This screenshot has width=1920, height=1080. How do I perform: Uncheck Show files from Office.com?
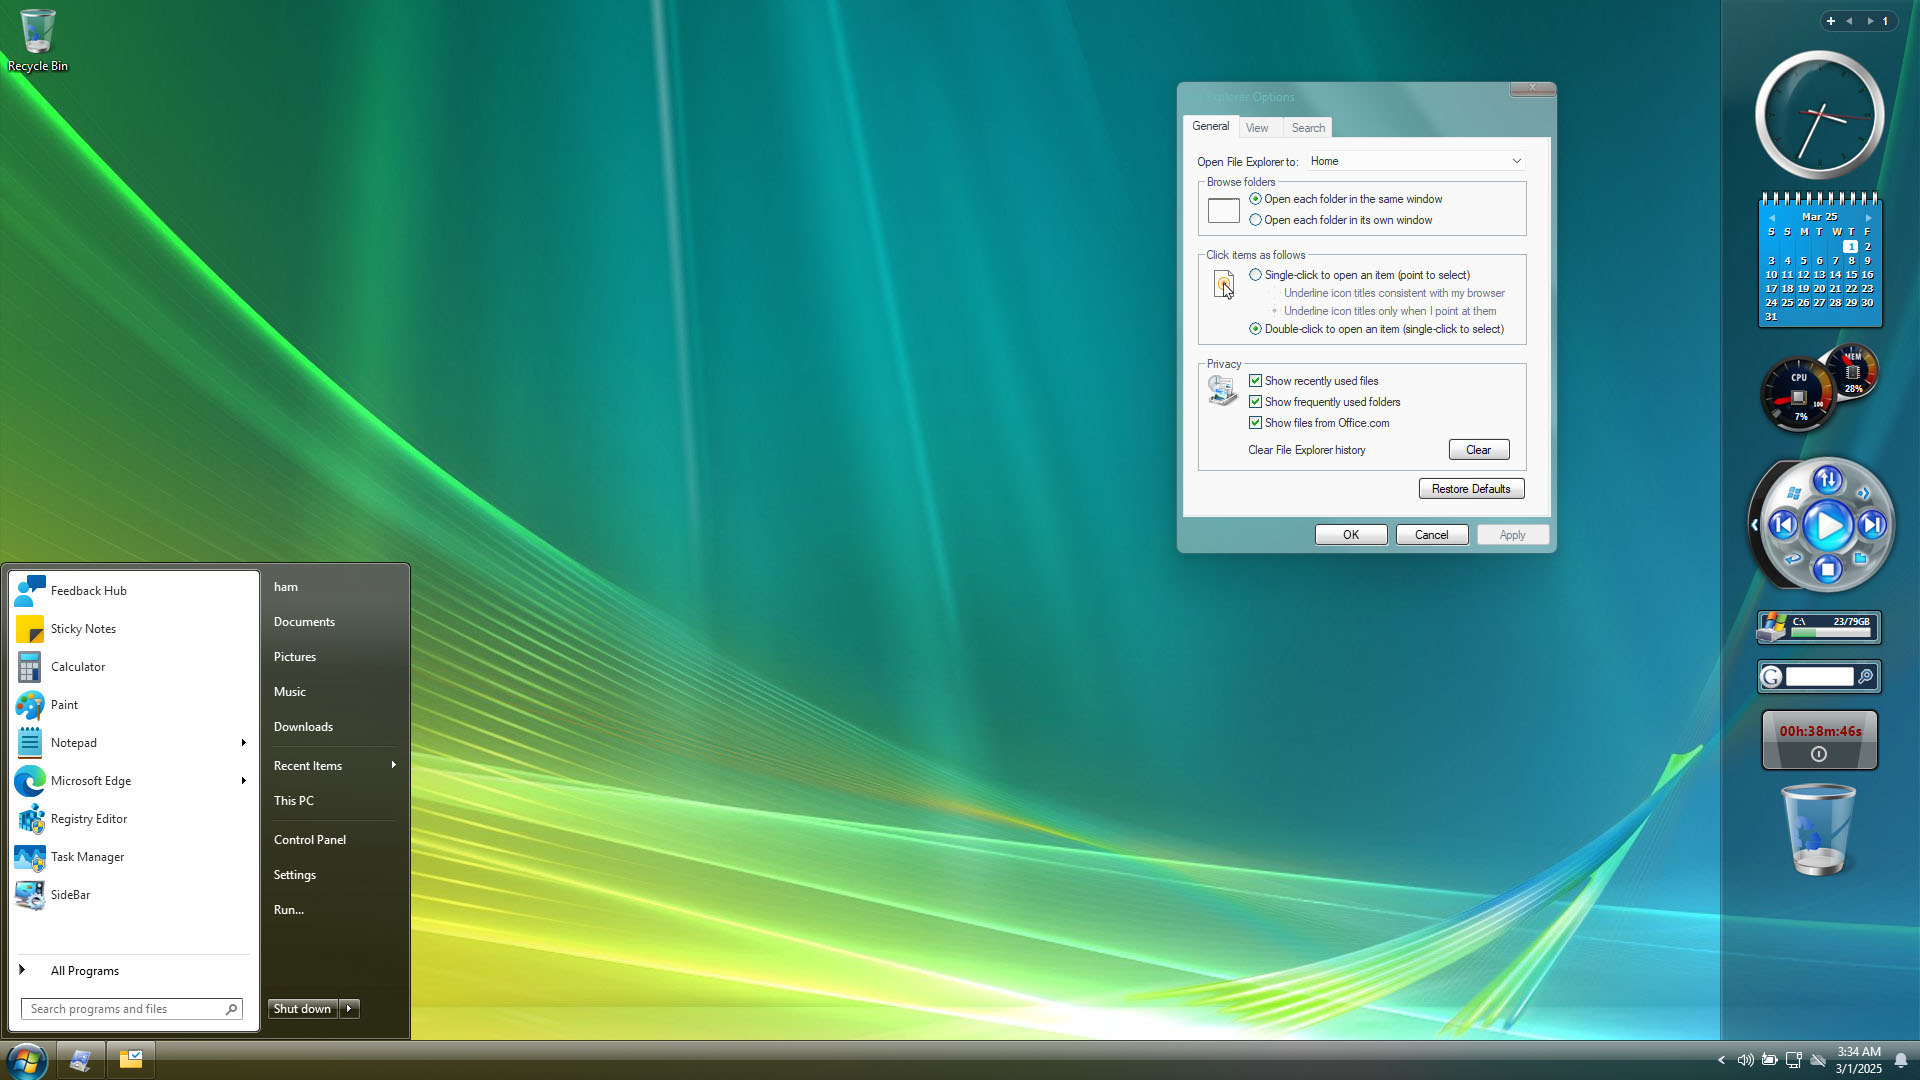[1256, 422]
